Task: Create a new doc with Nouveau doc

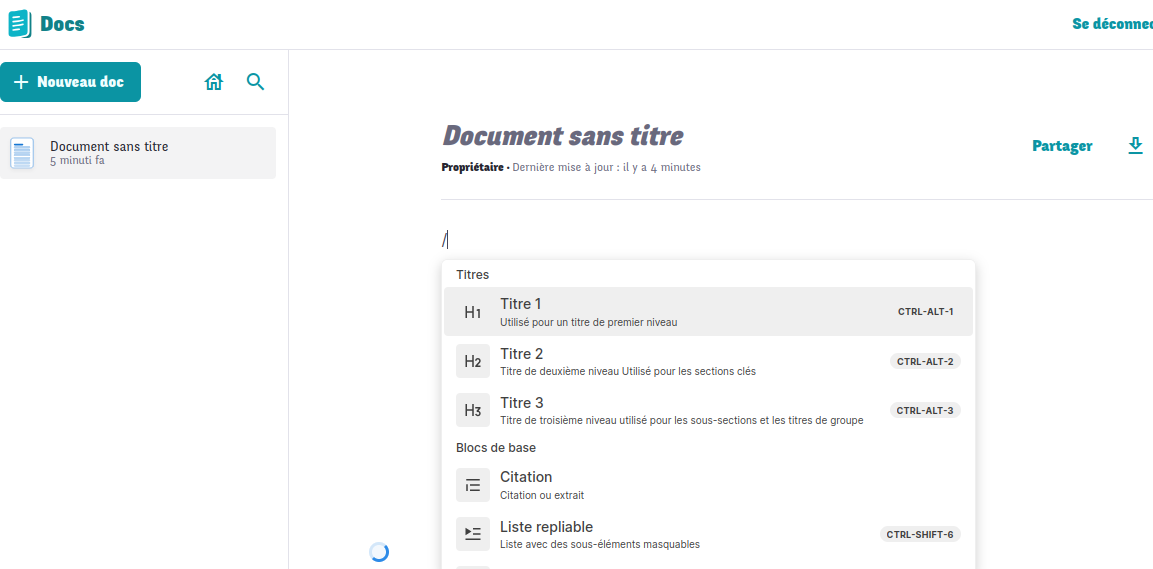Action: coord(70,82)
